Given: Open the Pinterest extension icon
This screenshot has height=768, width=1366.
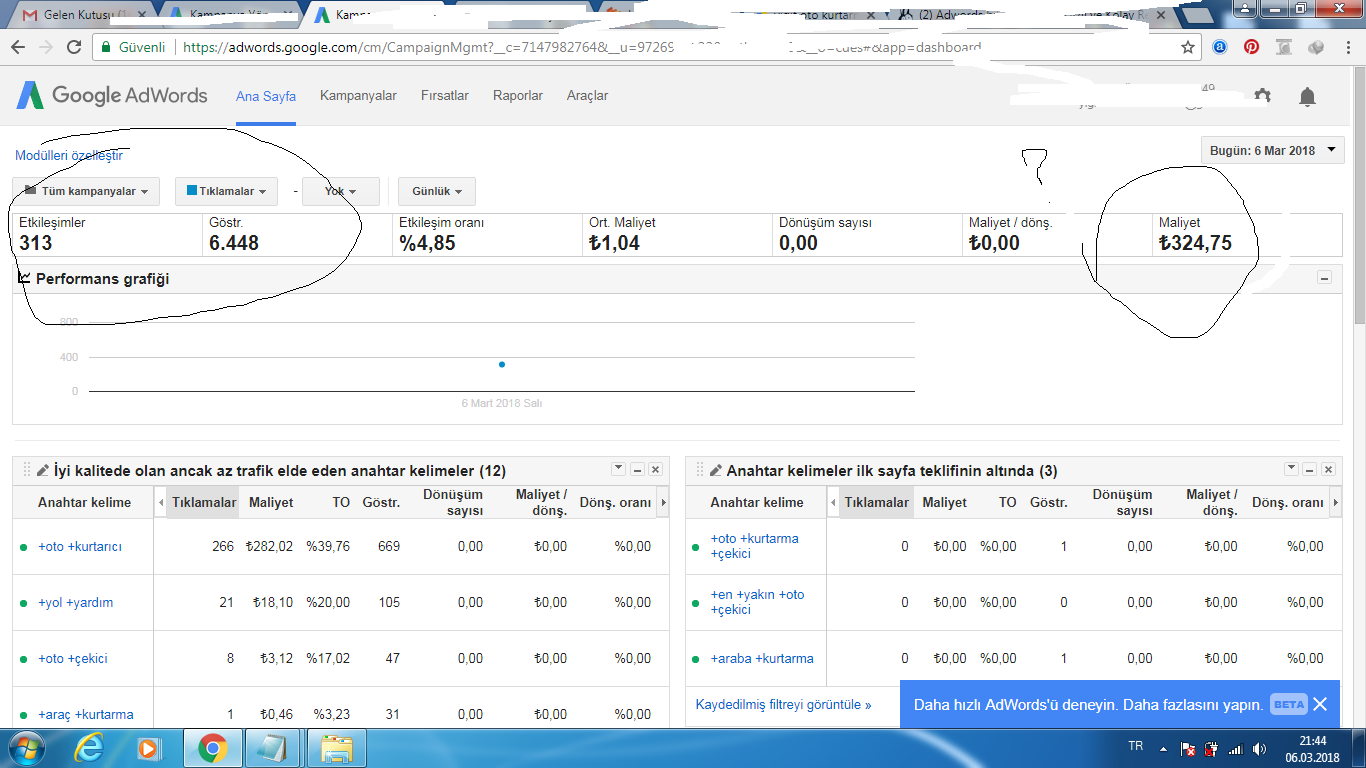Looking at the screenshot, I should [1251, 47].
